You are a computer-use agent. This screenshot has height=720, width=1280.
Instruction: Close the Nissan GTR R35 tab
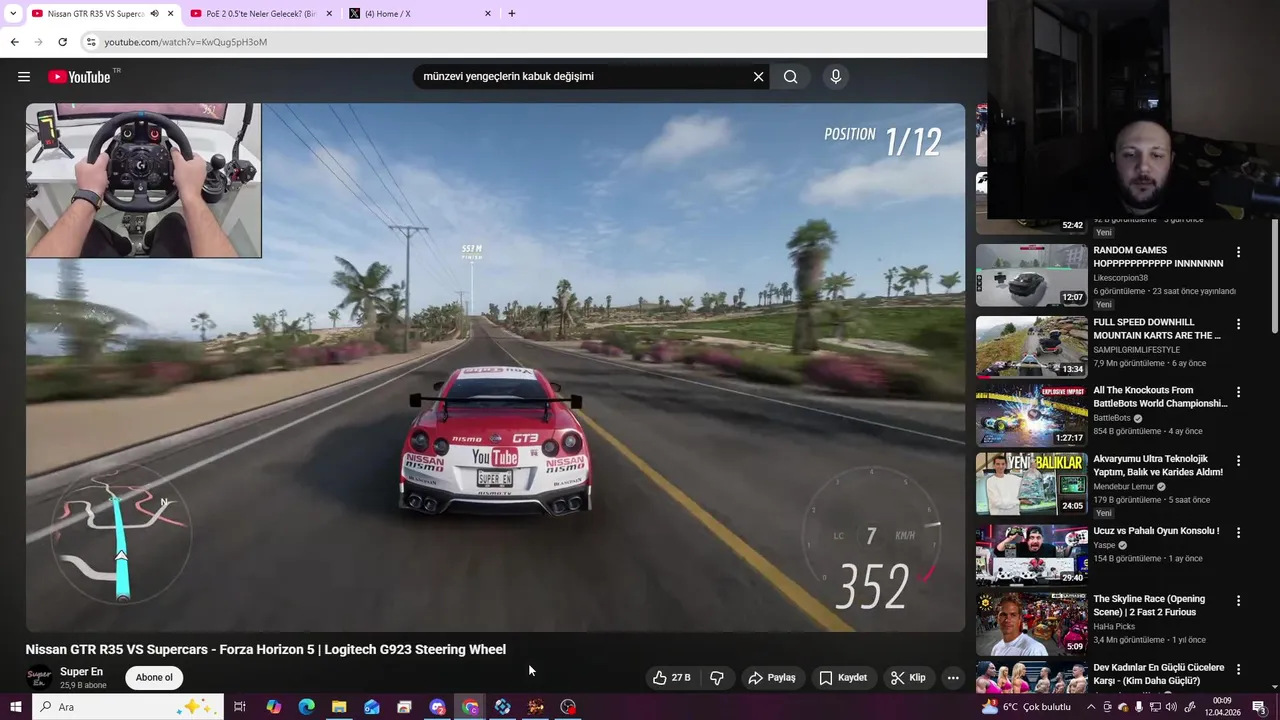171,14
